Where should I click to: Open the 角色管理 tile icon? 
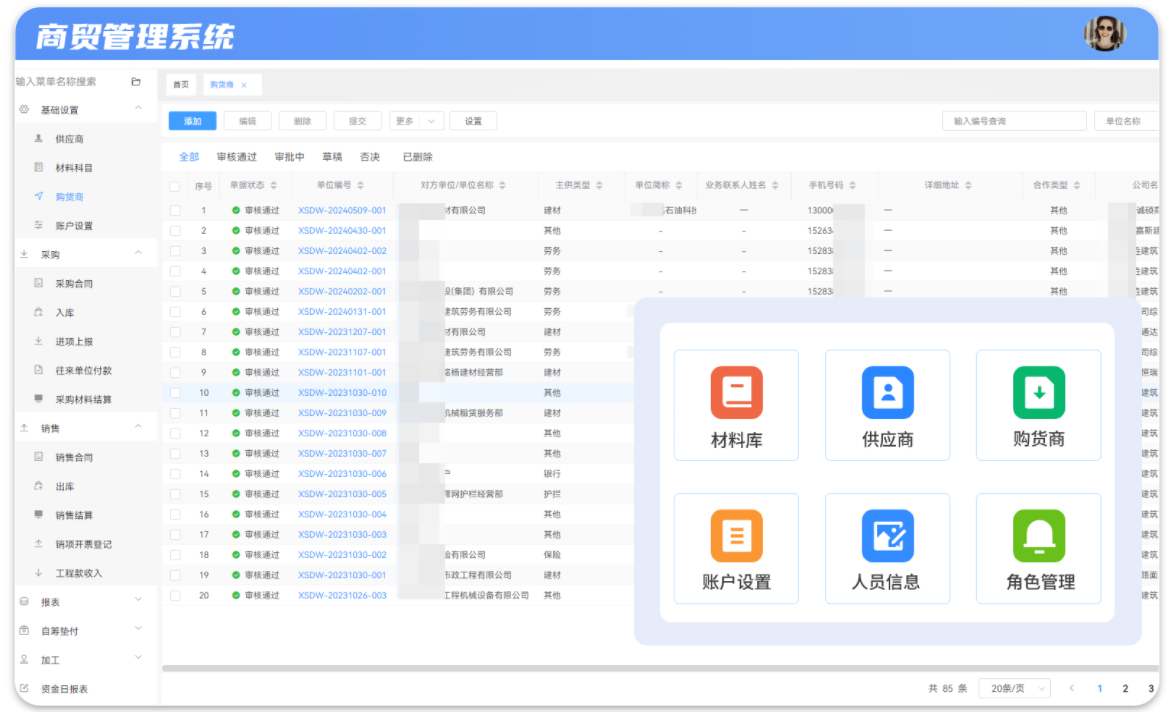[1039, 536]
